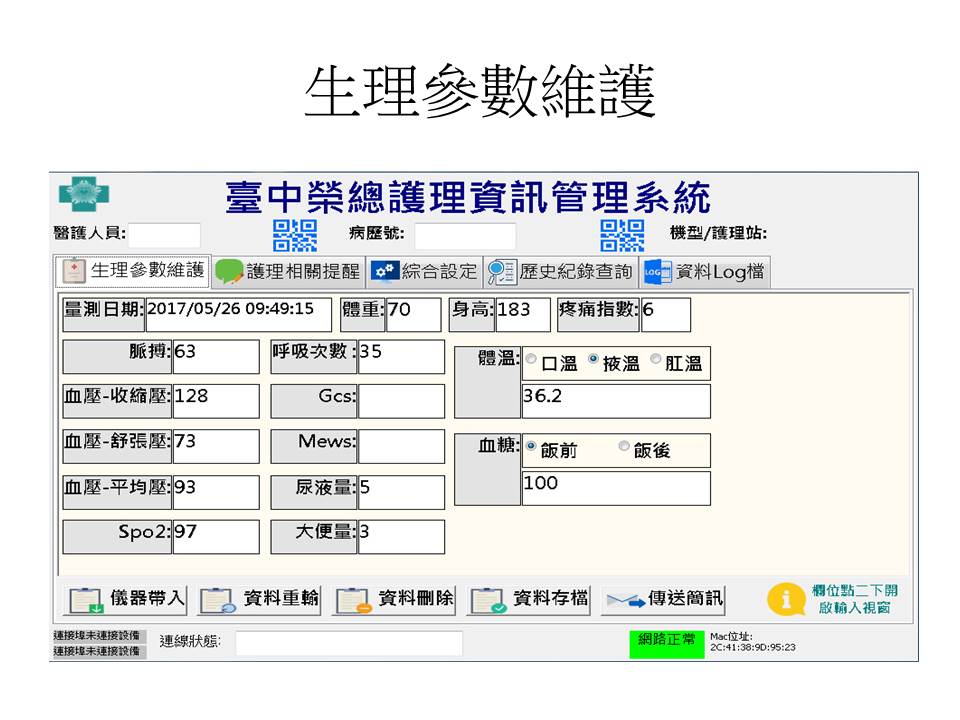Click the empty Gcs input field

click(402, 402)
